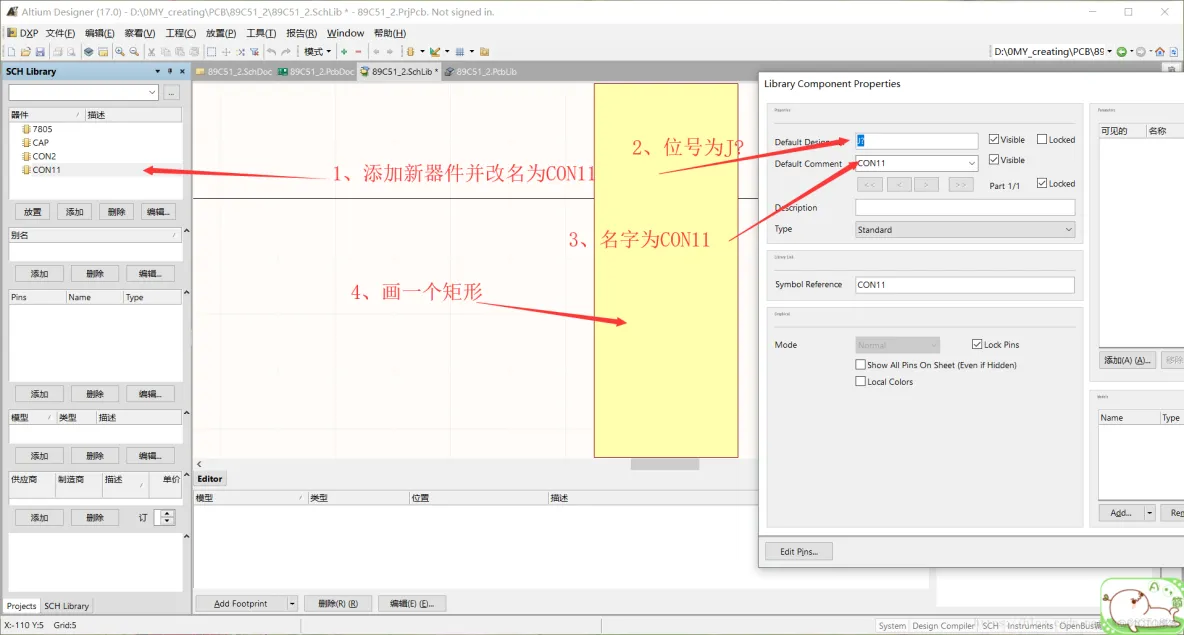The height and width of the screenshot is (635, 1184).
Task: Click the Symbol Reference field containing CON11
Action: coord(964,285)
